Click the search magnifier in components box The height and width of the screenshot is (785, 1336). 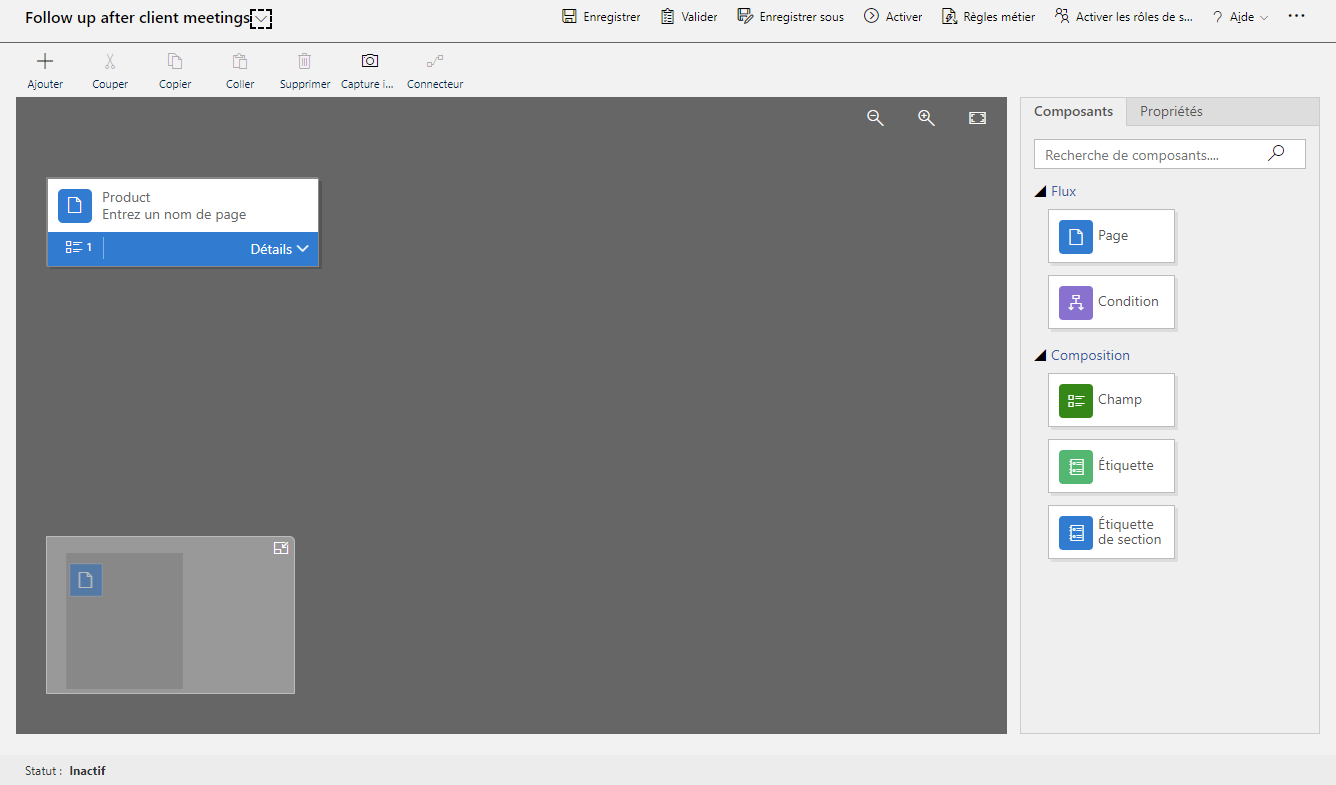click(x=1276, y=154)
